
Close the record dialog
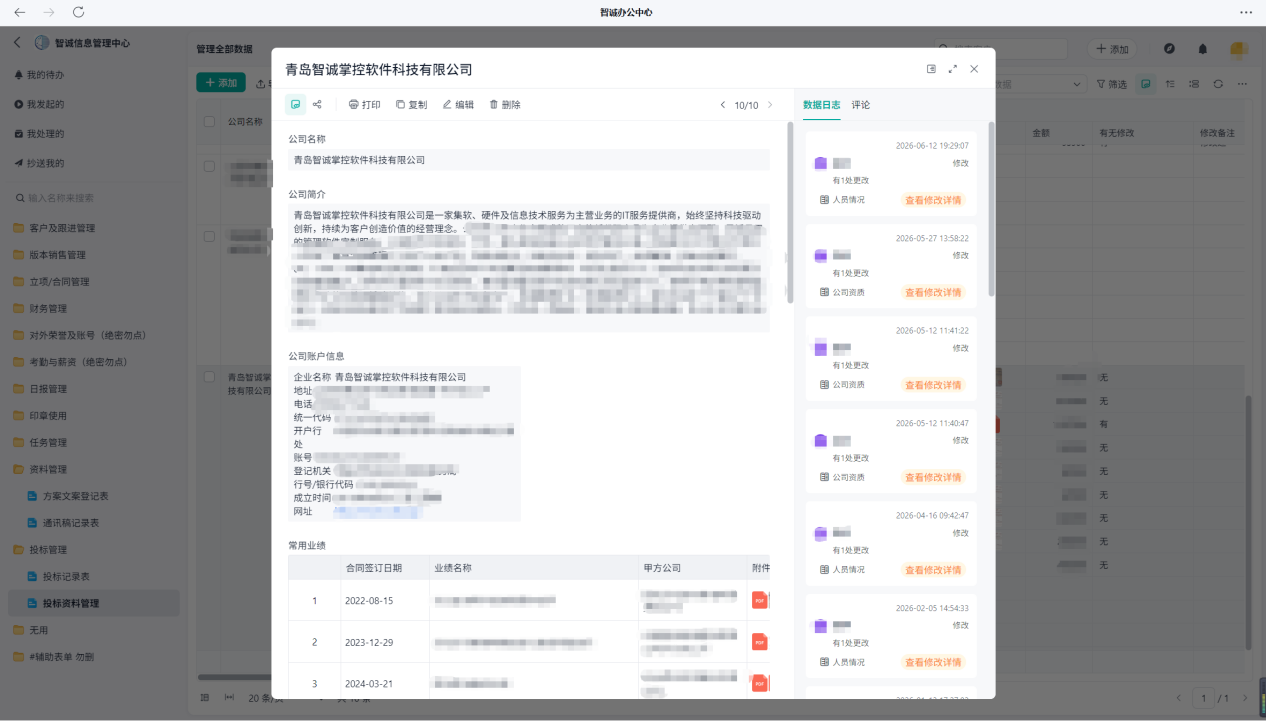point(974,69)
